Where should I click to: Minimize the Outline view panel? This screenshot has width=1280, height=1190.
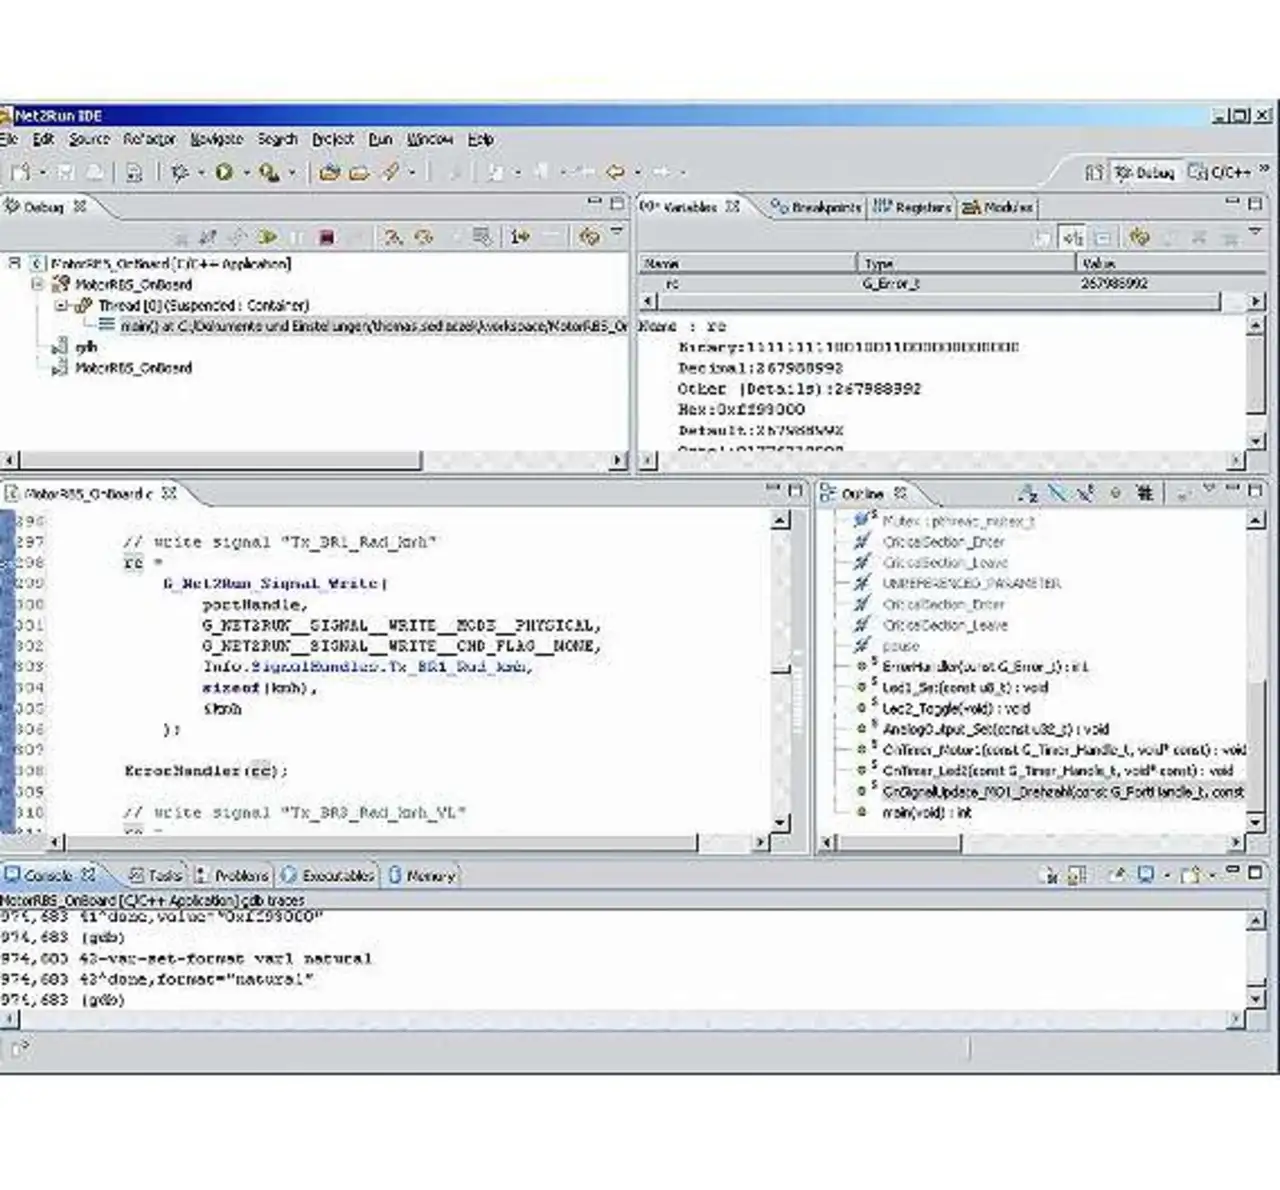[x=1231, y=489]
